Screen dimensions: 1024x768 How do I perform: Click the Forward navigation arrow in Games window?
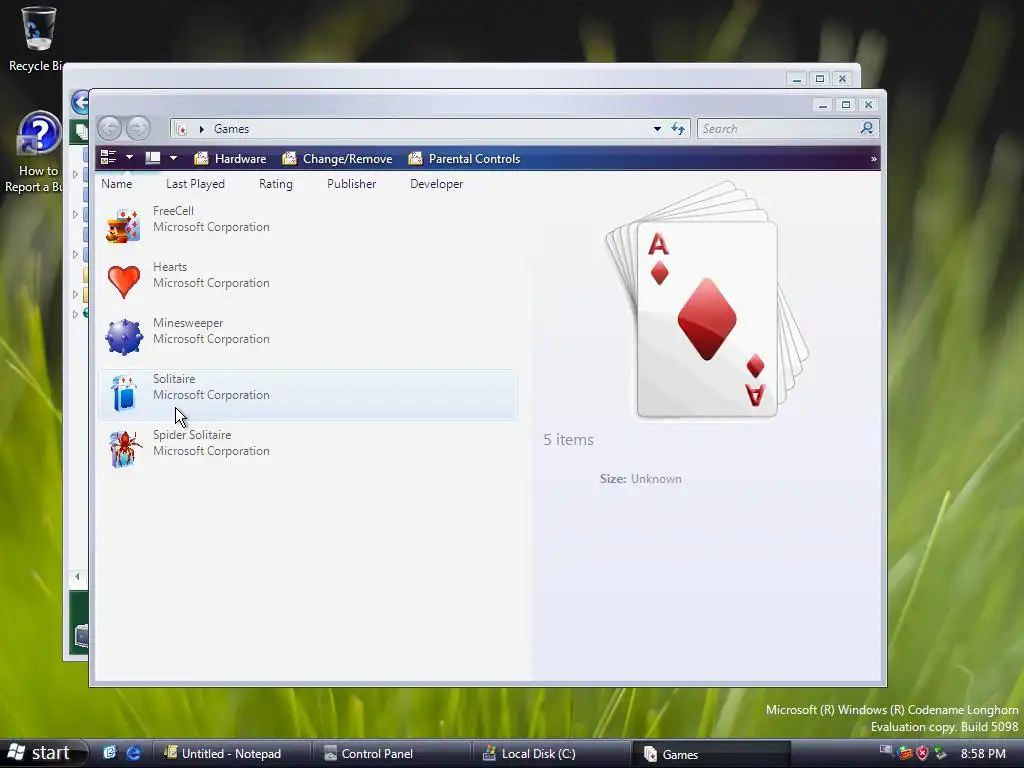138,129
